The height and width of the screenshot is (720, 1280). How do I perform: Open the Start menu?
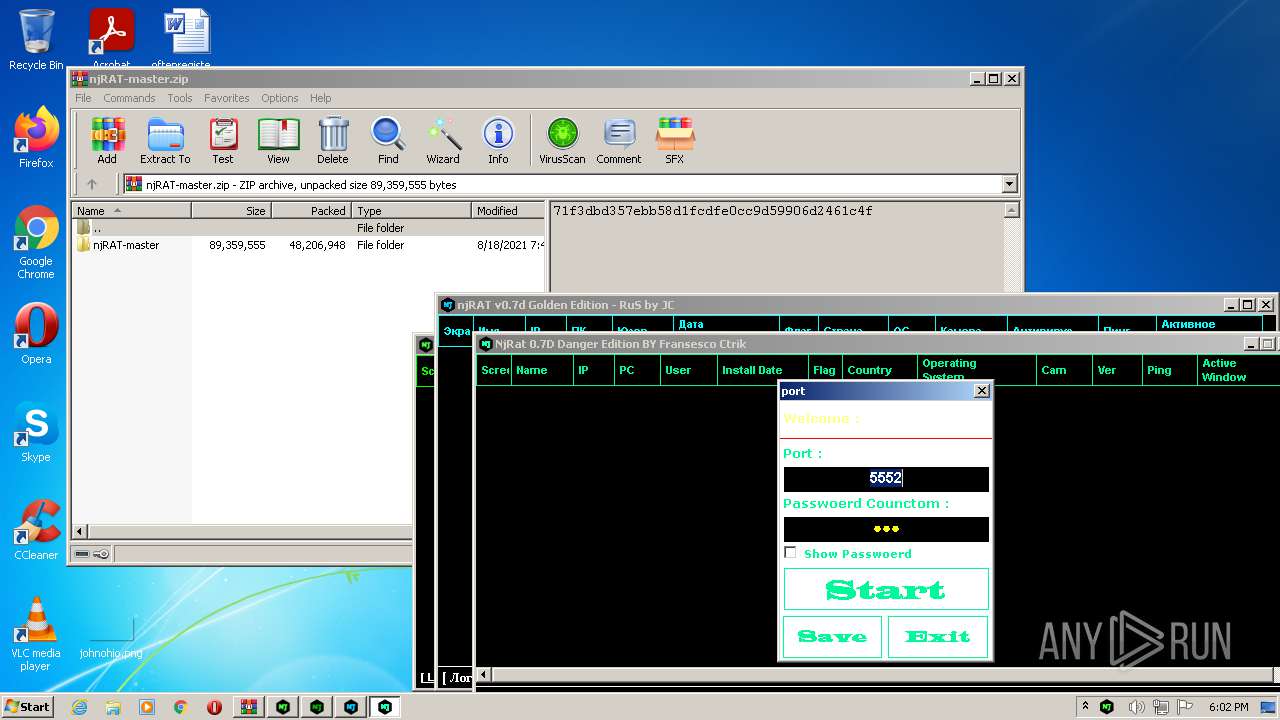tap(28, 707)
